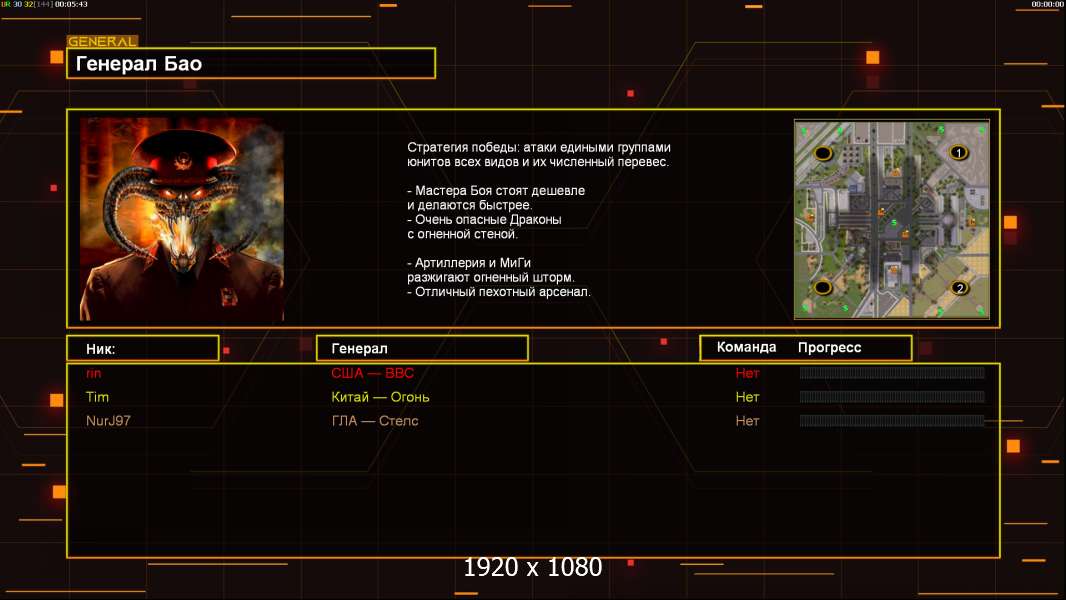1066x600 pixels.
Task: Click the orange building icon on map's left edge
Action: (810, 217)
